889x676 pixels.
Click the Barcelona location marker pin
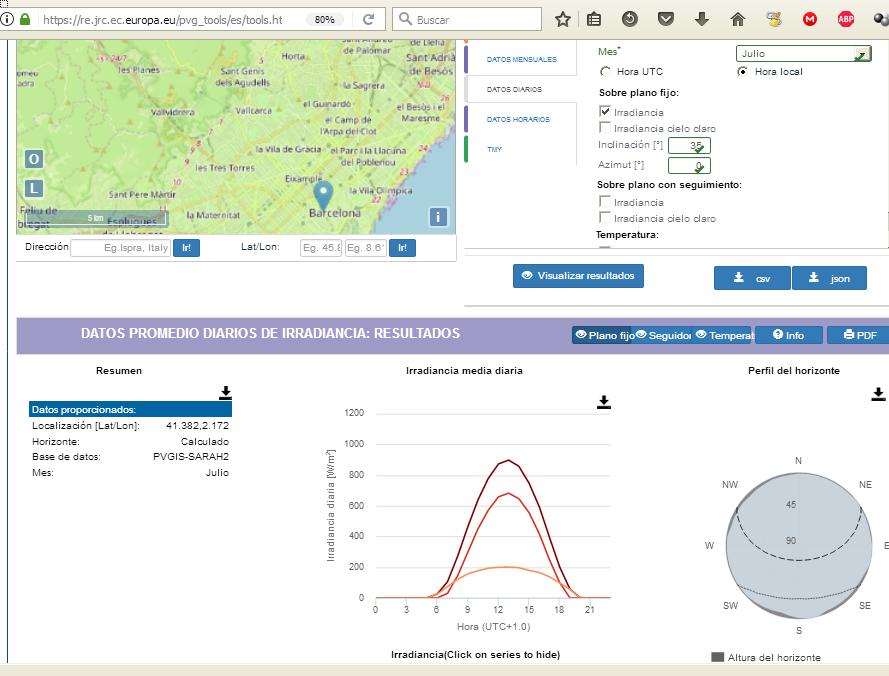(323, 195)
